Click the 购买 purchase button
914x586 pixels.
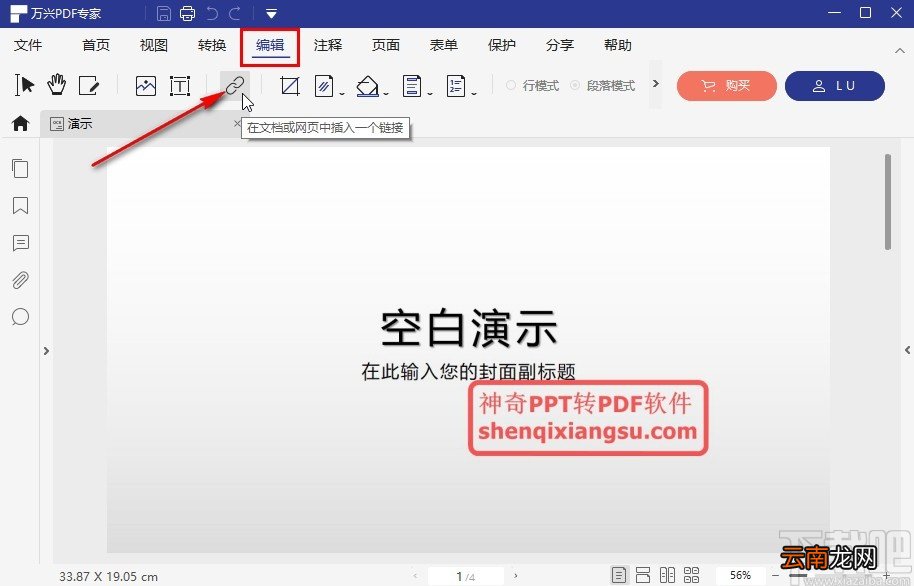click(726, 86)
